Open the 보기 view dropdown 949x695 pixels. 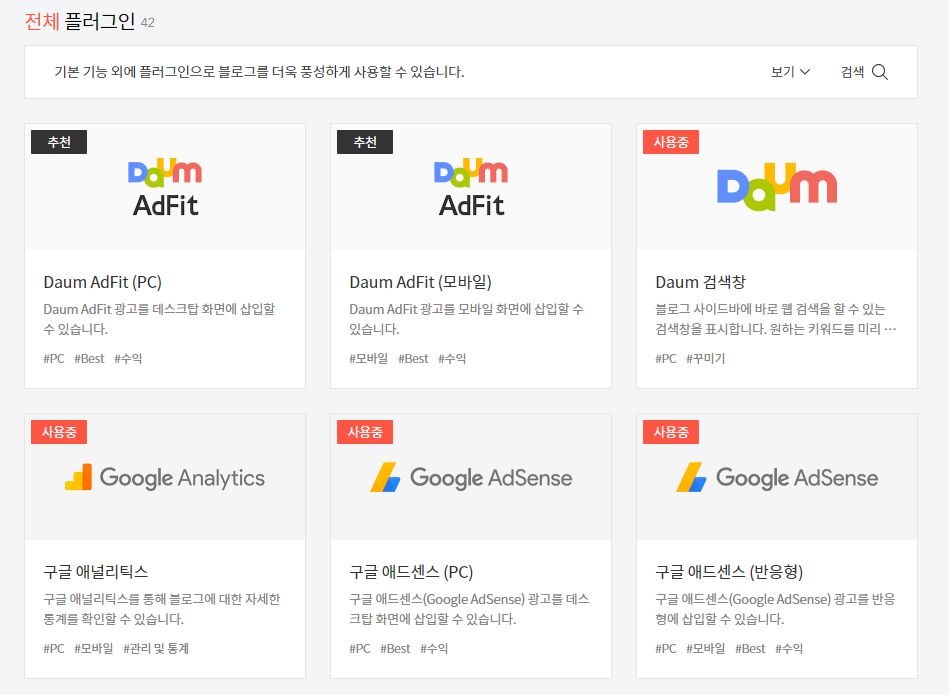pos(790,72)
